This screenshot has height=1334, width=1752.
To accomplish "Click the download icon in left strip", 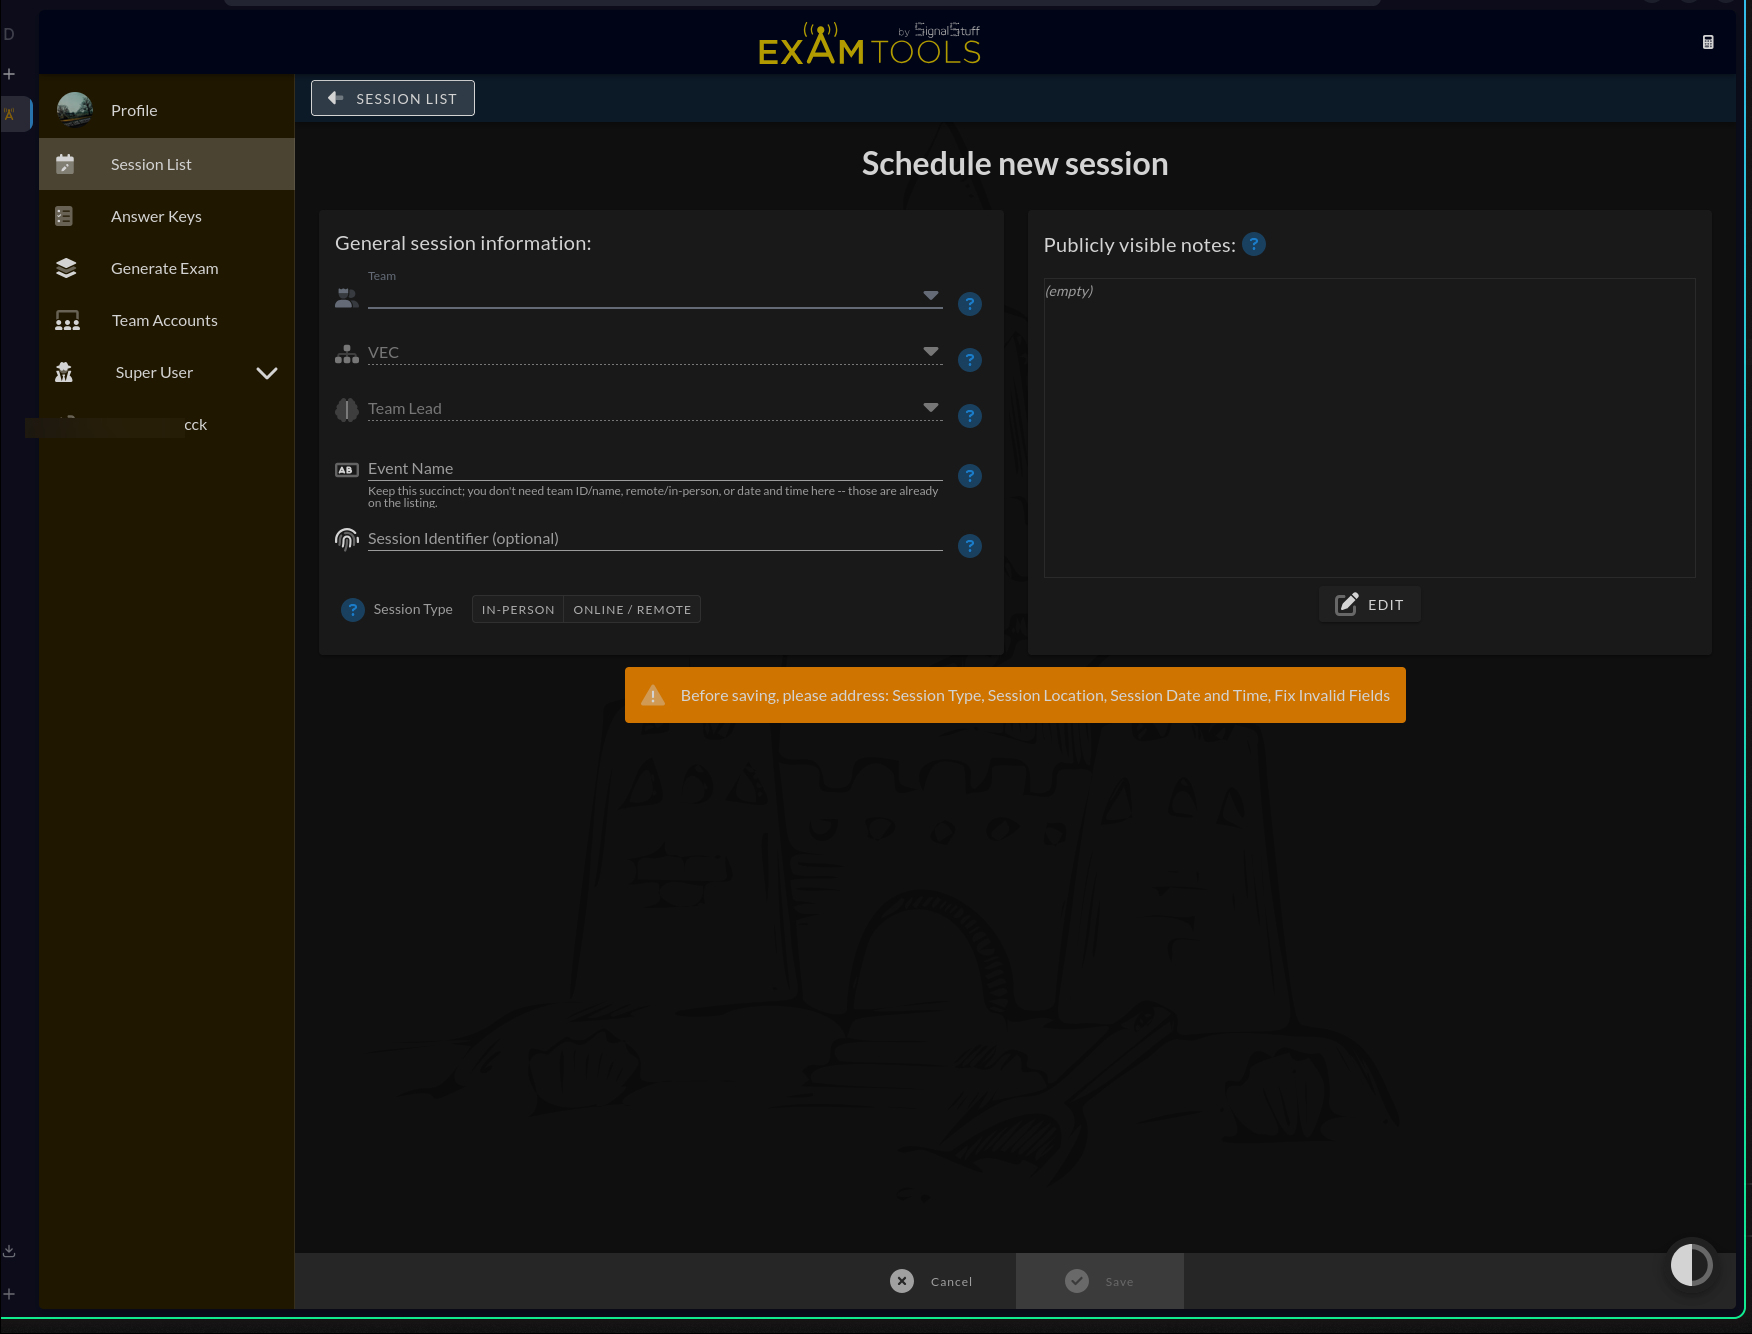I will click(x=9, y=1251).
